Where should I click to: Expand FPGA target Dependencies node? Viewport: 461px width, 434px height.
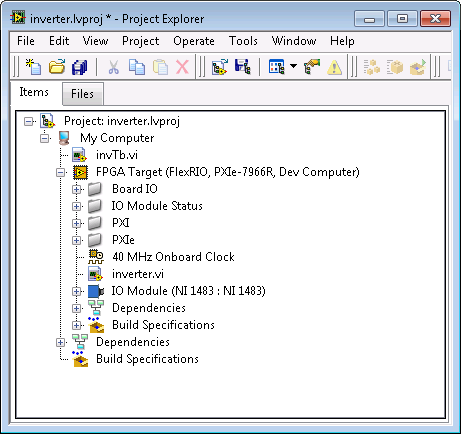tap(77, 308)
